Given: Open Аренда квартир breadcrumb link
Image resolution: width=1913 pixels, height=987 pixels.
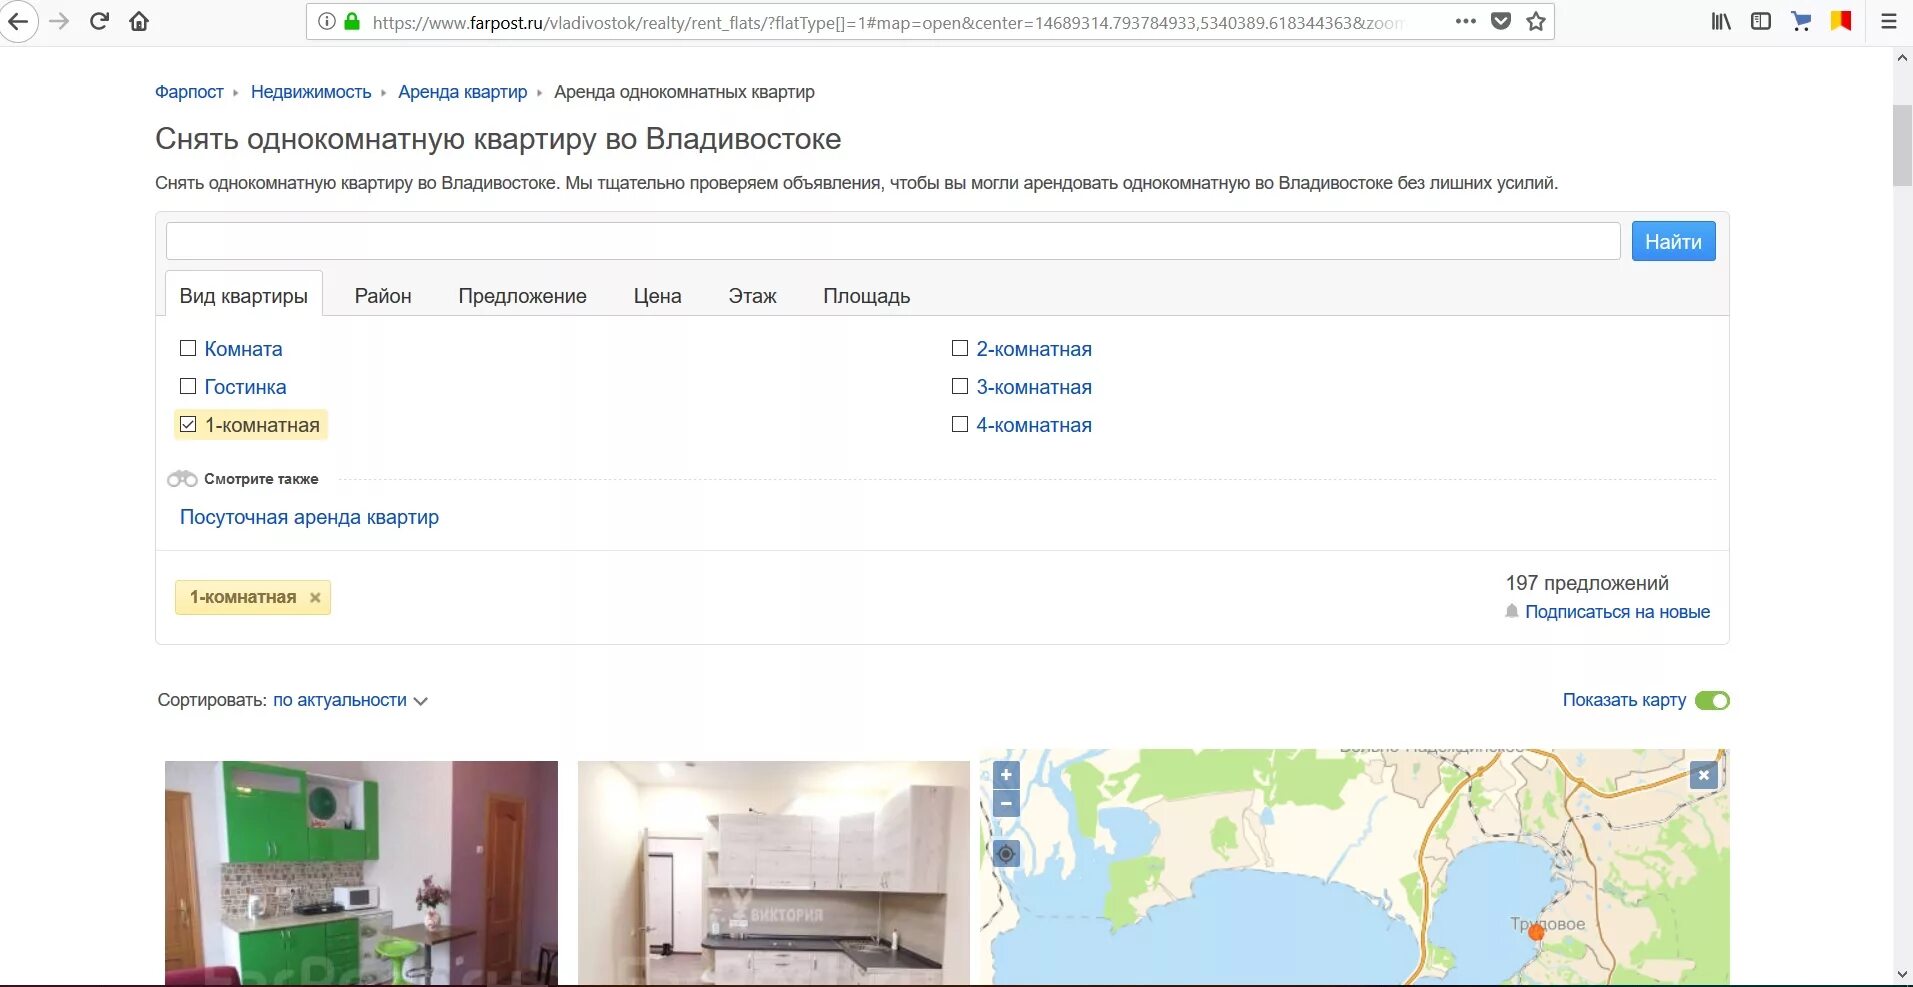Looking at the screenshot, I should [462, 92].
